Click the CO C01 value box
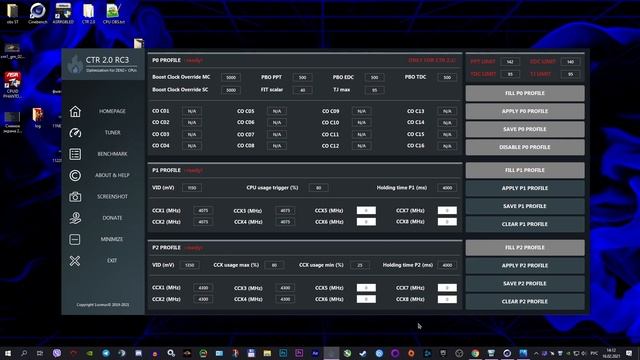This screenshot has height=360, width=640. coord(192,111)
